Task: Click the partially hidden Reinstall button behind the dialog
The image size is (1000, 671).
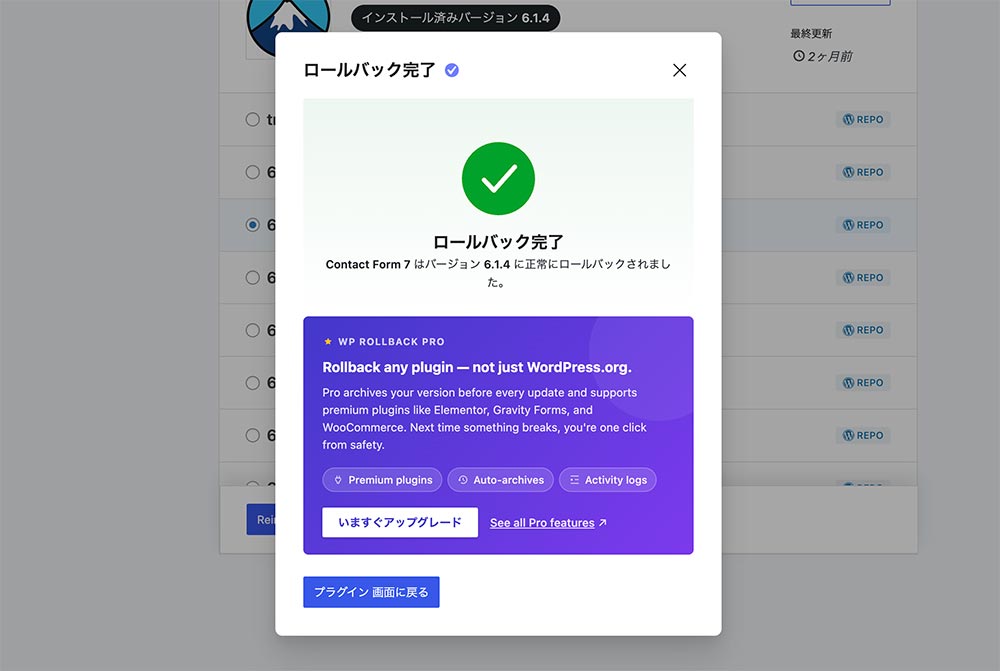Action: tap(261, 519)
